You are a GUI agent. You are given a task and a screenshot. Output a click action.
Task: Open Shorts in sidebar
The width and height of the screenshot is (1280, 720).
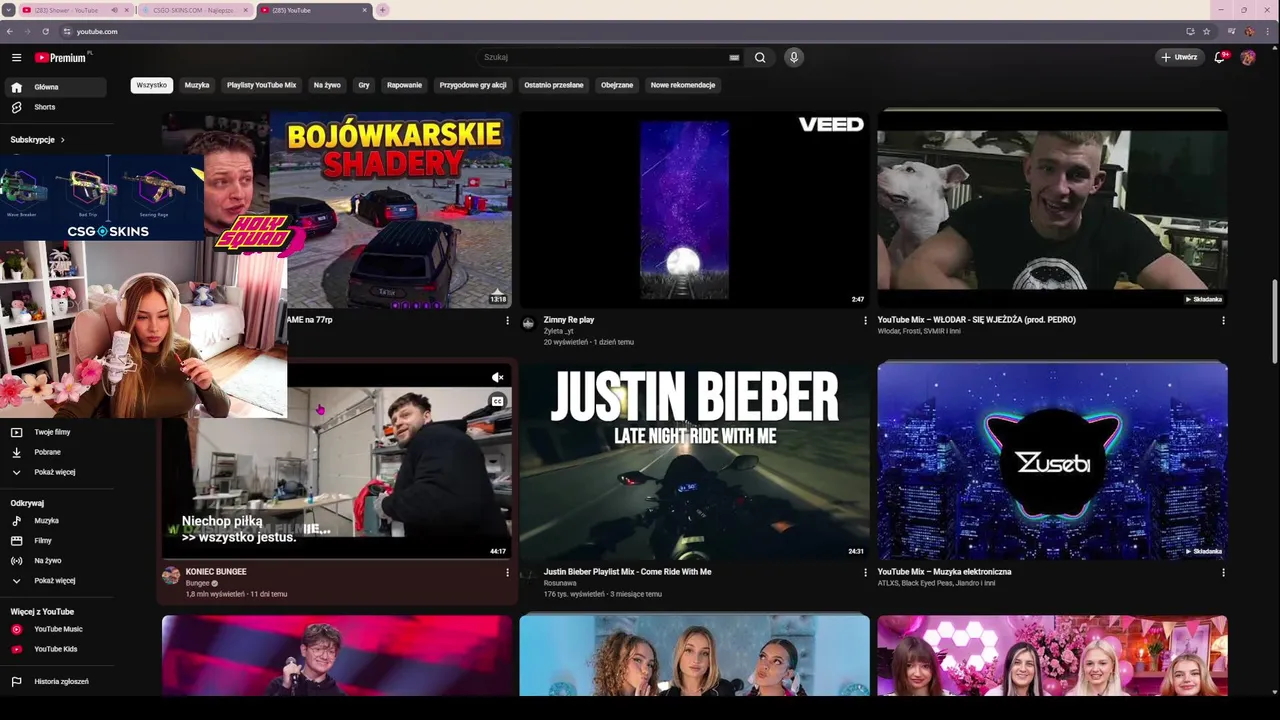click(56, 107)
